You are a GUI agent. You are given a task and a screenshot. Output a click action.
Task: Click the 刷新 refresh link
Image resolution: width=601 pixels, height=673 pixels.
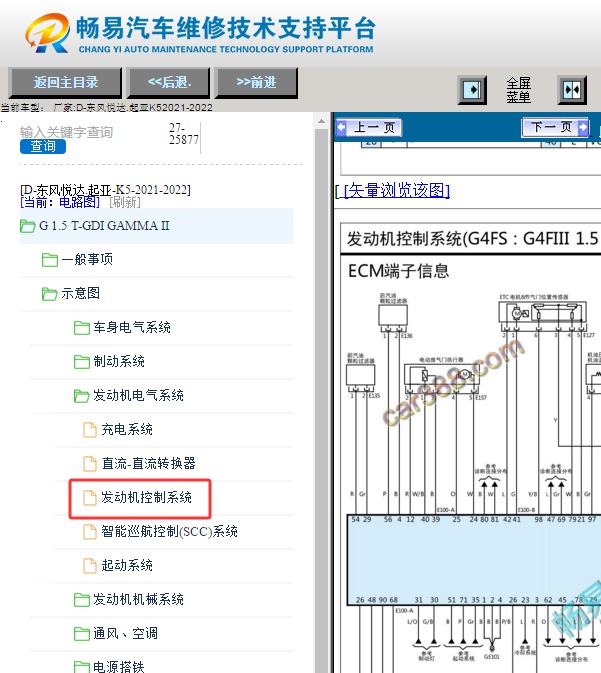[125, 202]
